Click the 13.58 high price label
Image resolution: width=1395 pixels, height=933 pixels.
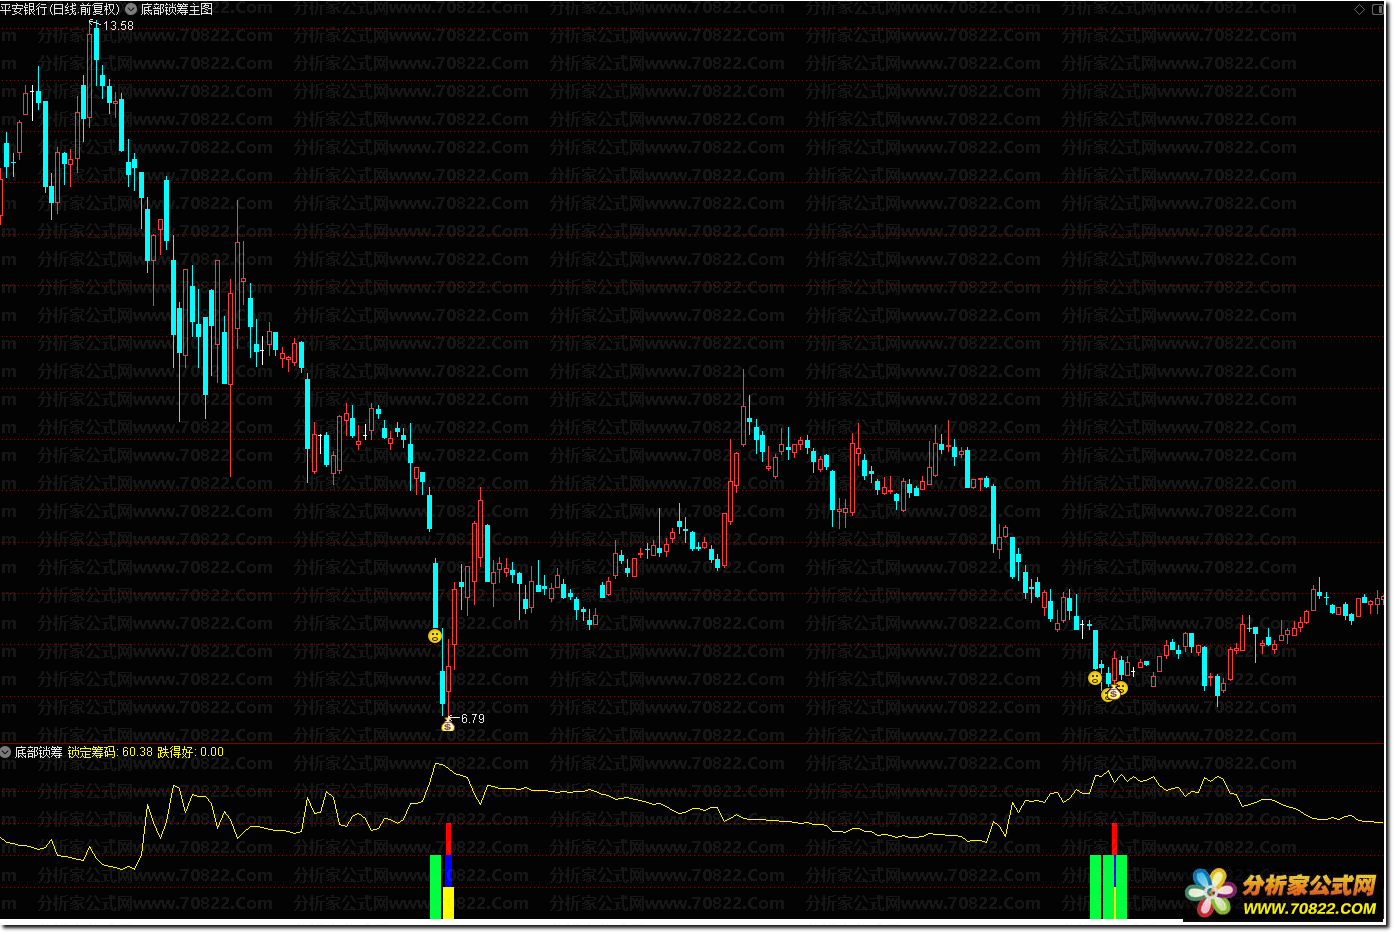pos(118,26)
